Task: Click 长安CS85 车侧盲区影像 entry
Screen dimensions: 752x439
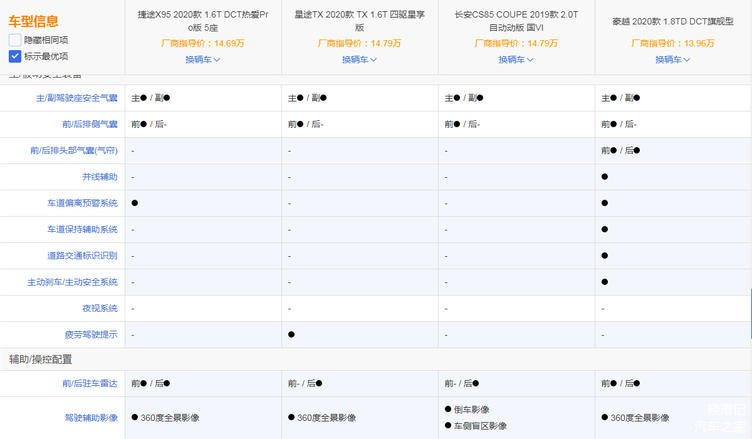Action: point(476,426)
